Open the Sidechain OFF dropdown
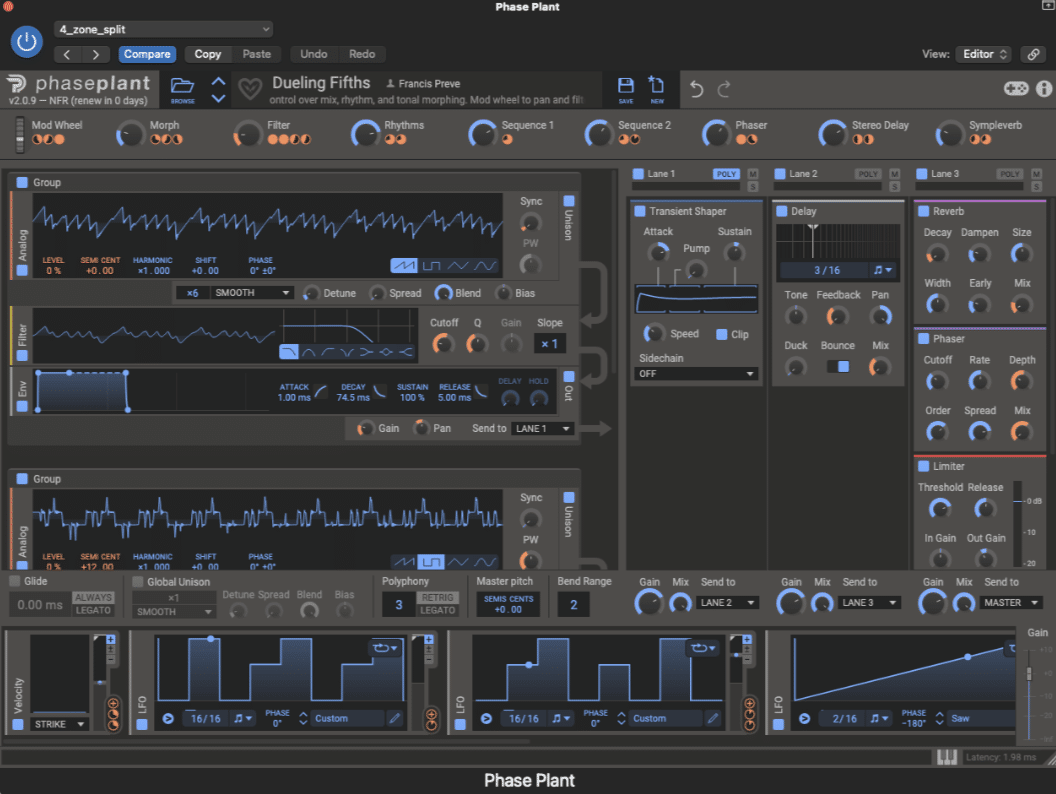Viewport: 1056px width, 794px height. click(x=696, y=374)
